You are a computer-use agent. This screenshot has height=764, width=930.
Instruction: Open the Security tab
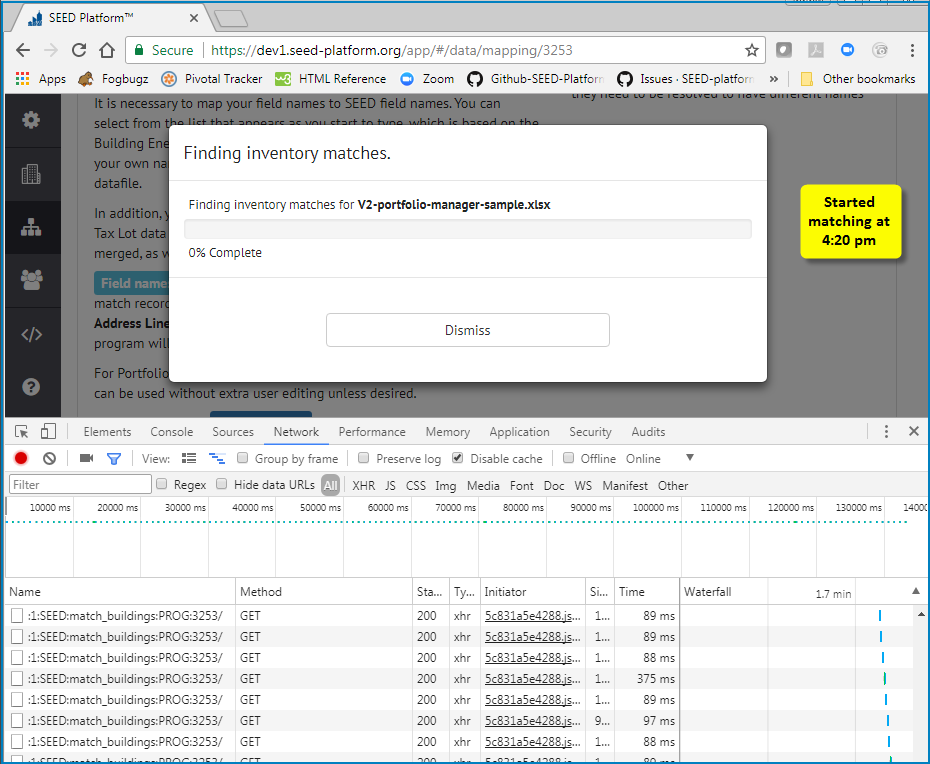tap(590, 432)
